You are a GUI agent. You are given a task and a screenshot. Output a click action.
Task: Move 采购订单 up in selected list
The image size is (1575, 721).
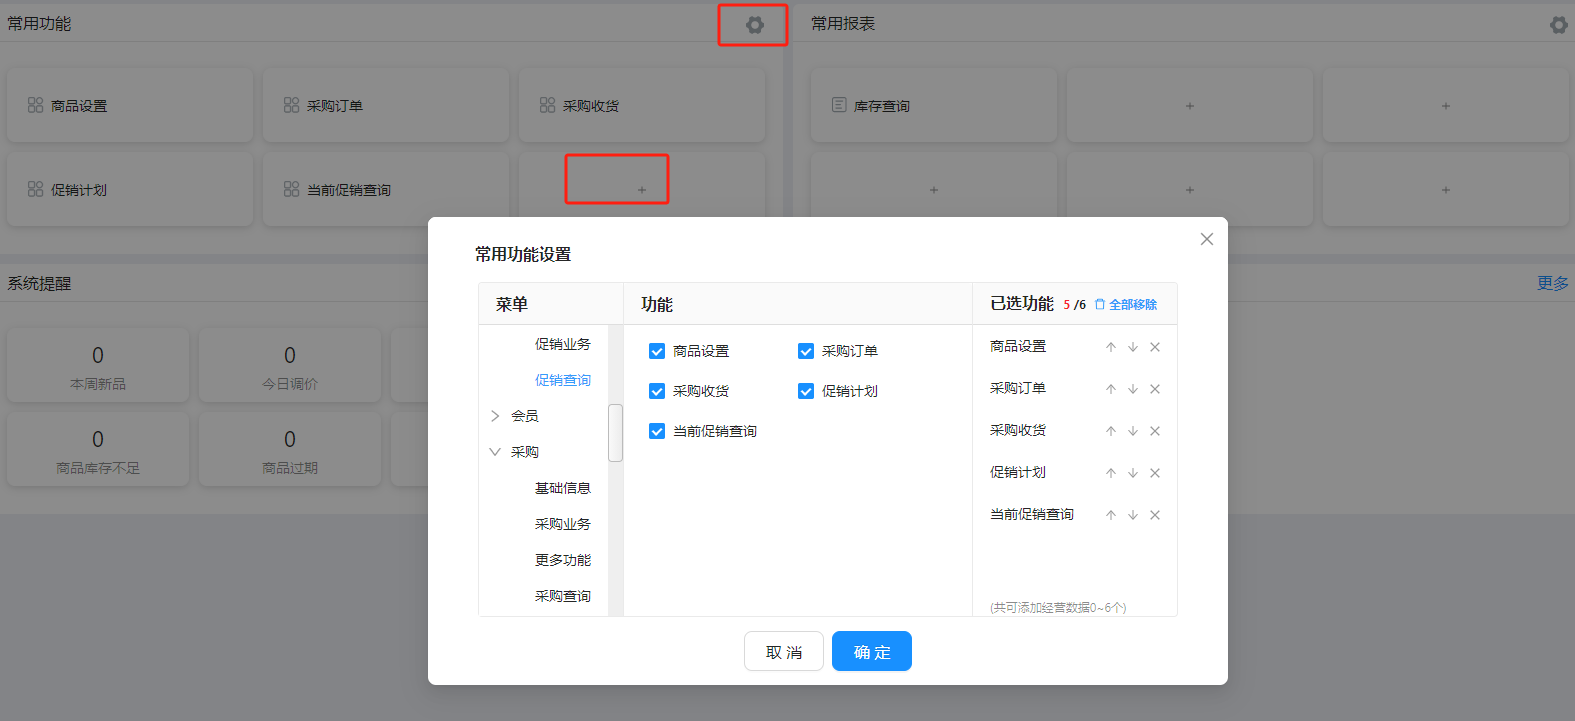(x=1111, y=389)
